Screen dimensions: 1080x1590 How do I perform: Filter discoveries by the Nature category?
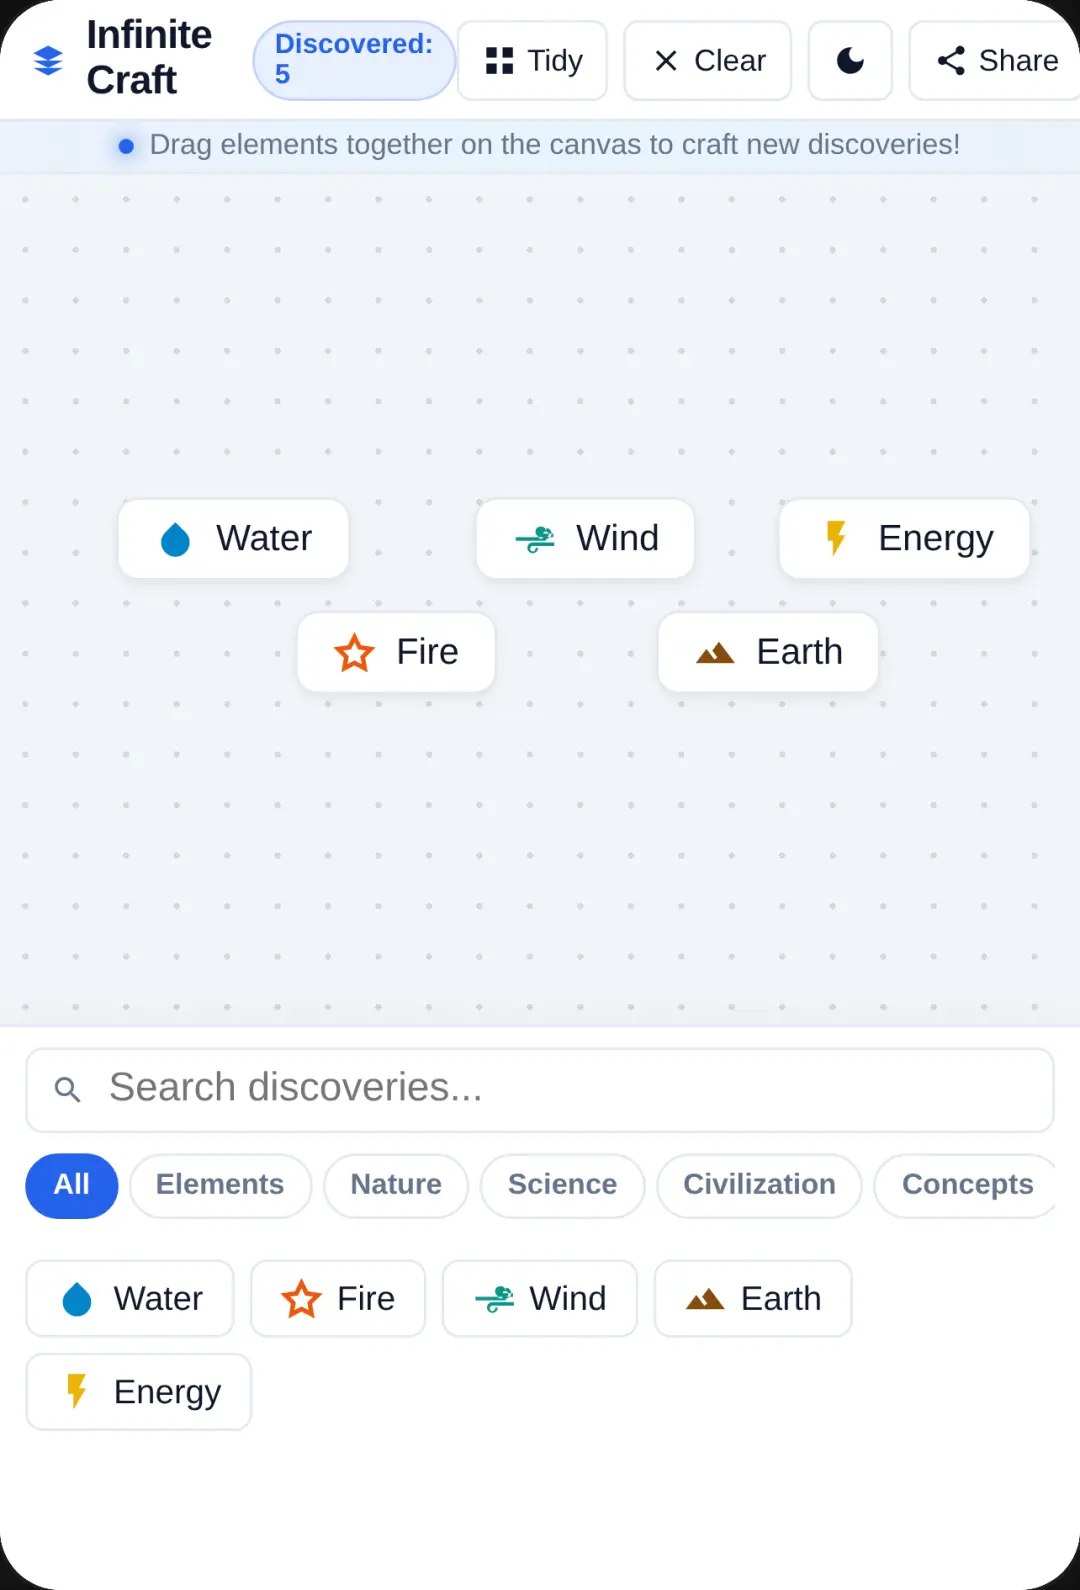click(x=396, y=1186)
